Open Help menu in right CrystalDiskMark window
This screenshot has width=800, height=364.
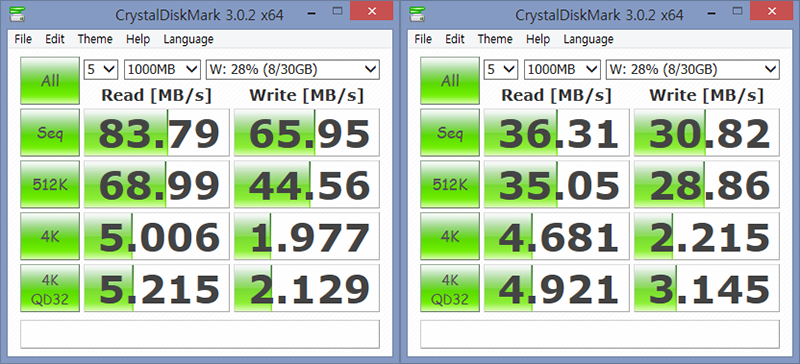[538, 39]
